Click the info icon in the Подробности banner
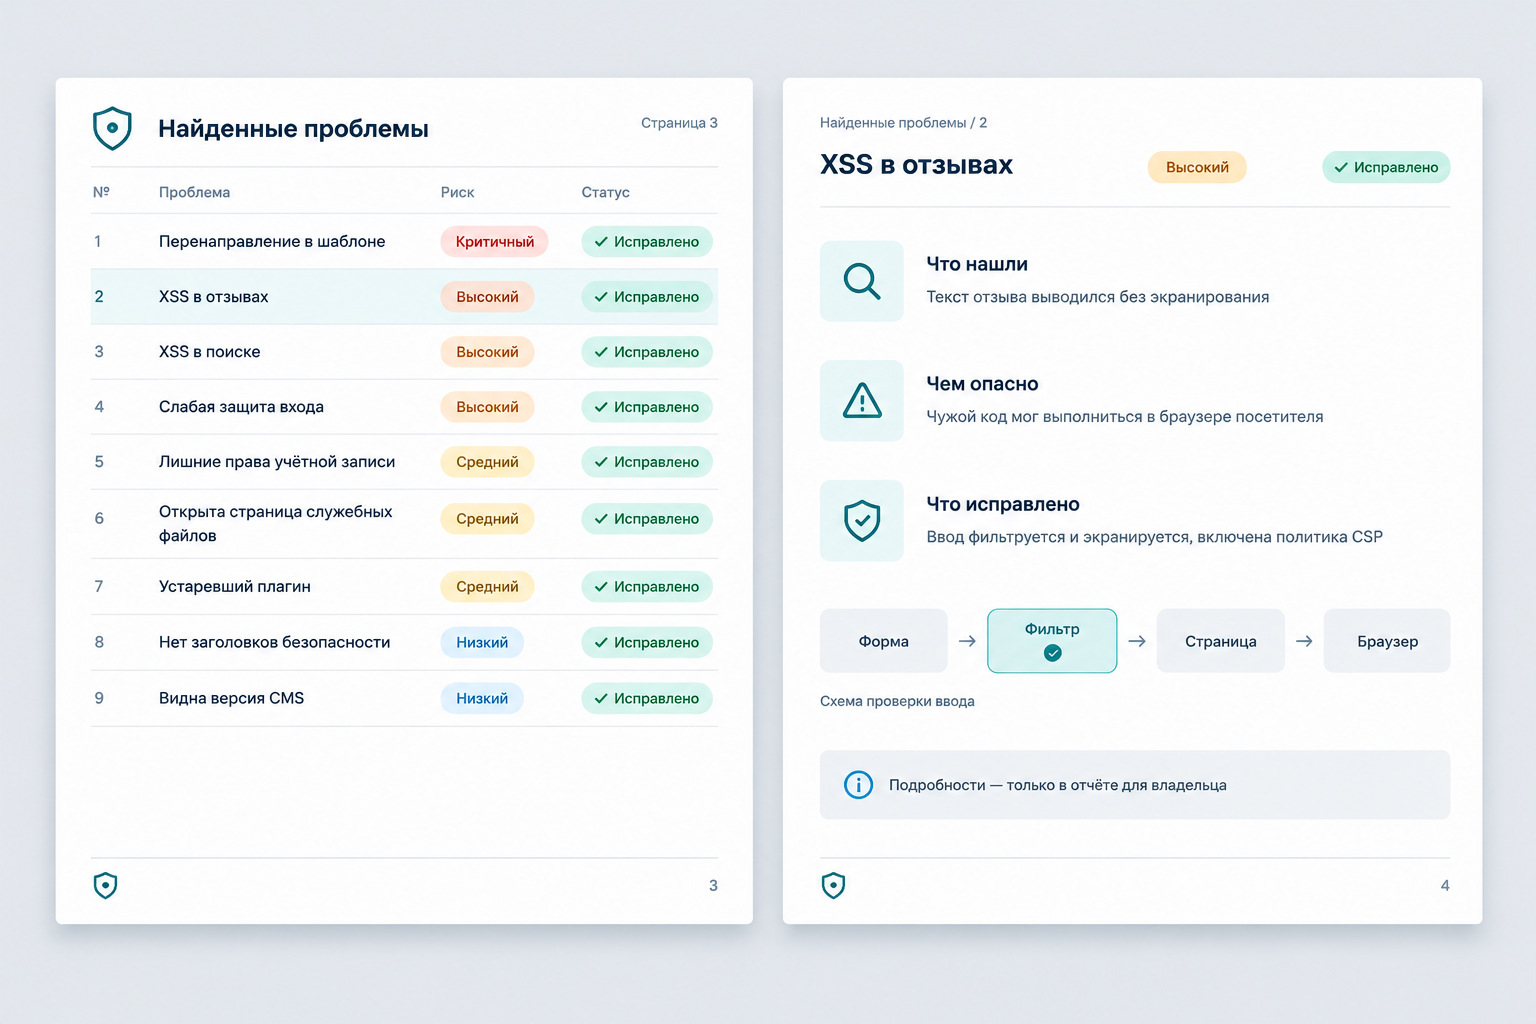The image size is (1536, 1024). [x=858, y=785]
